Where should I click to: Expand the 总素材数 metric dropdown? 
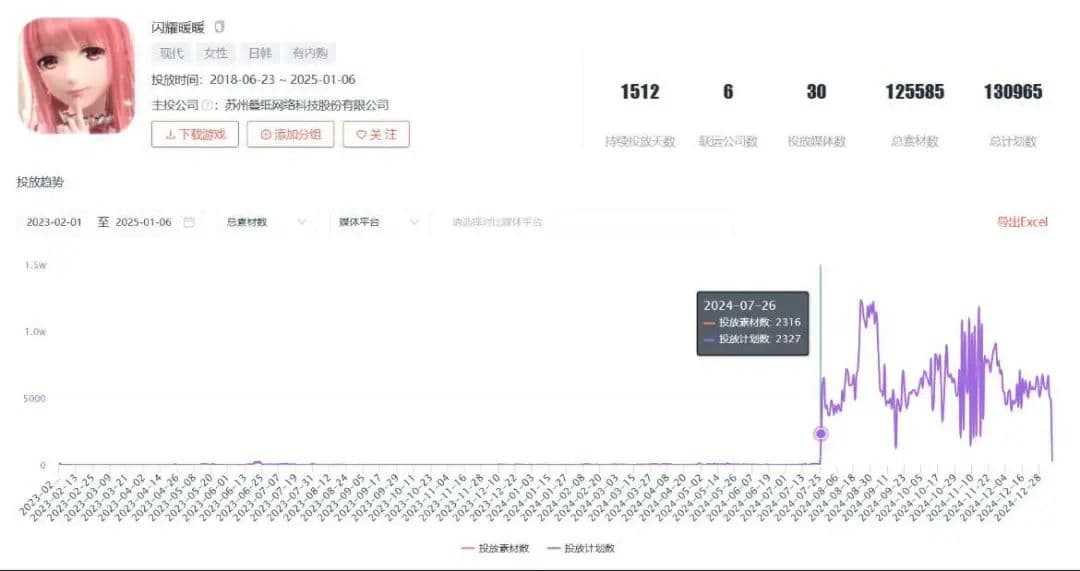pyautogui.click(x=265, y=222)
